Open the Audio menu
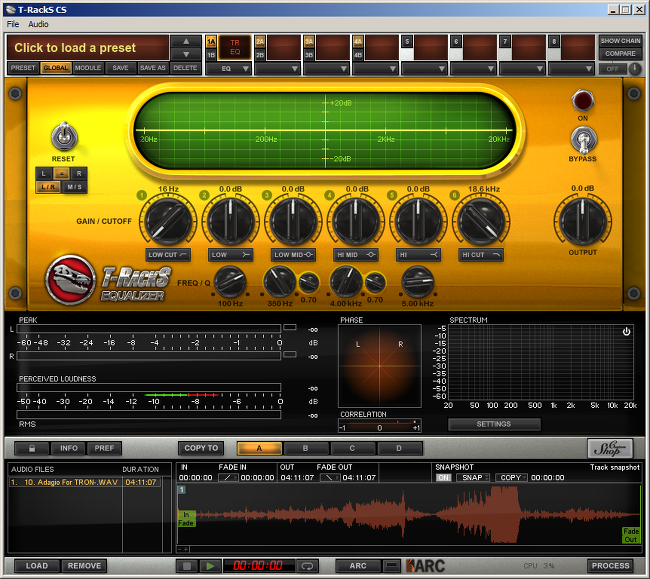650x579 pixels. 38,24
